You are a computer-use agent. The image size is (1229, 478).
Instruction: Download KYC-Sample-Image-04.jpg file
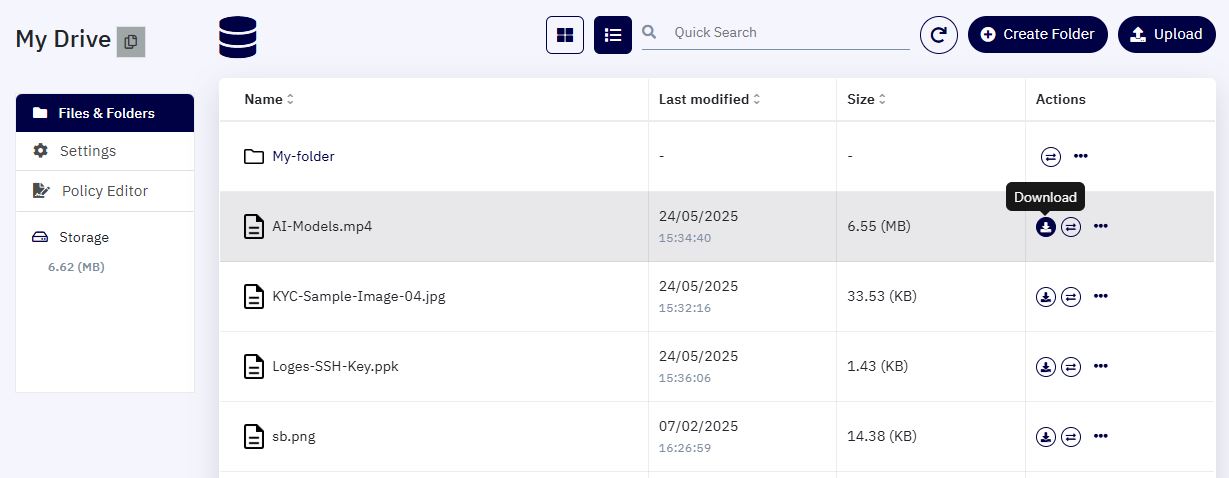pos(1046,297)
